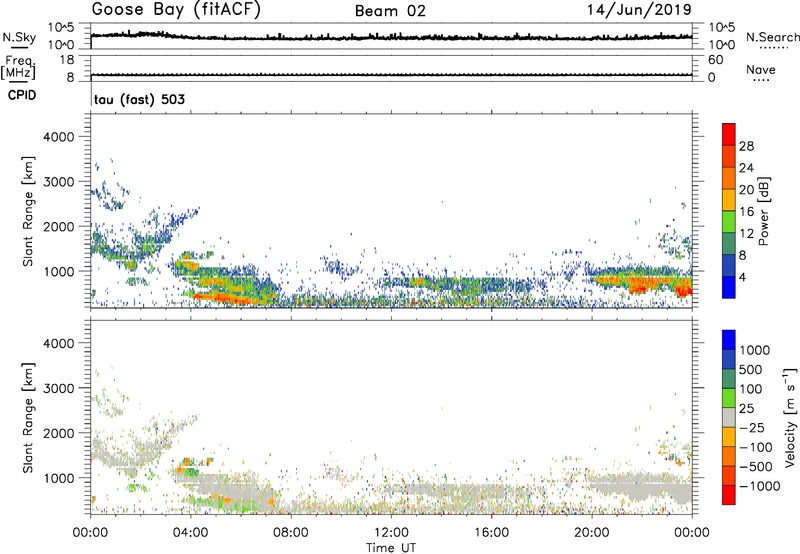Pick the teal 8–12 dB colorbar segment
Image resolution: width=800 pixels, height=554 pixels.
[729, 244]
